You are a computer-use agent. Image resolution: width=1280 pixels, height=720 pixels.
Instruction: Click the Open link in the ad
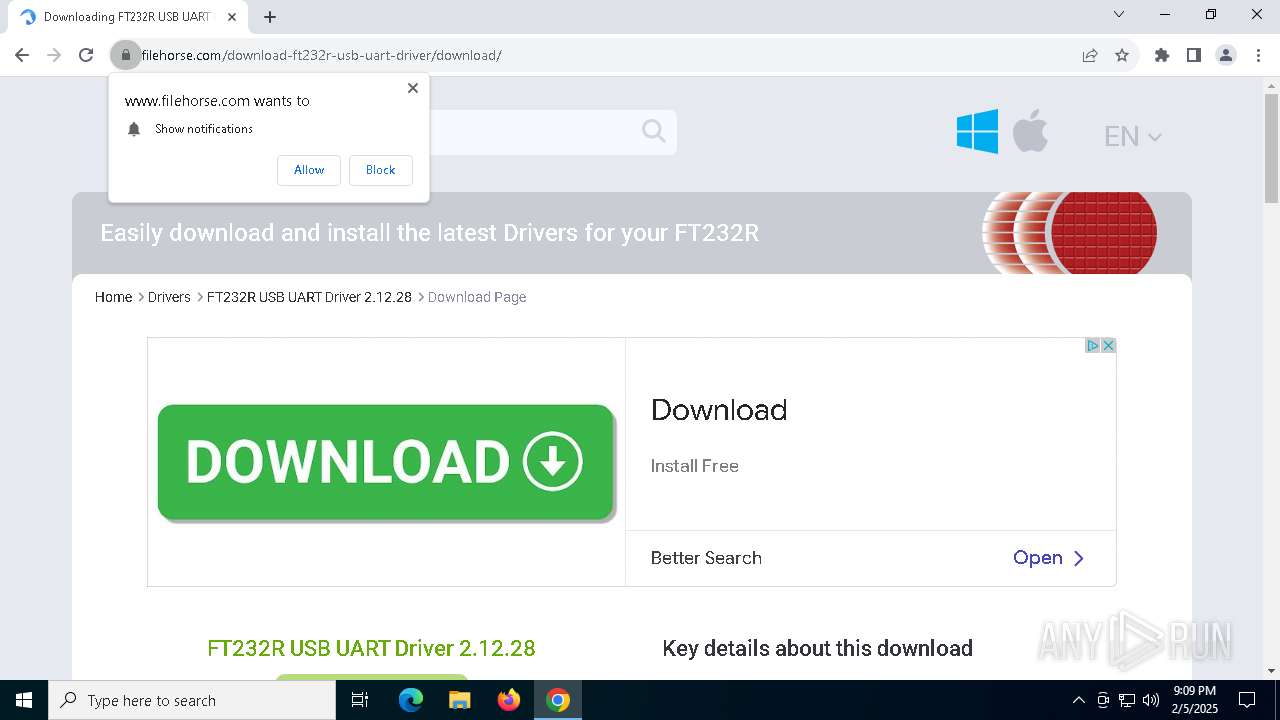click(1049, 558)
